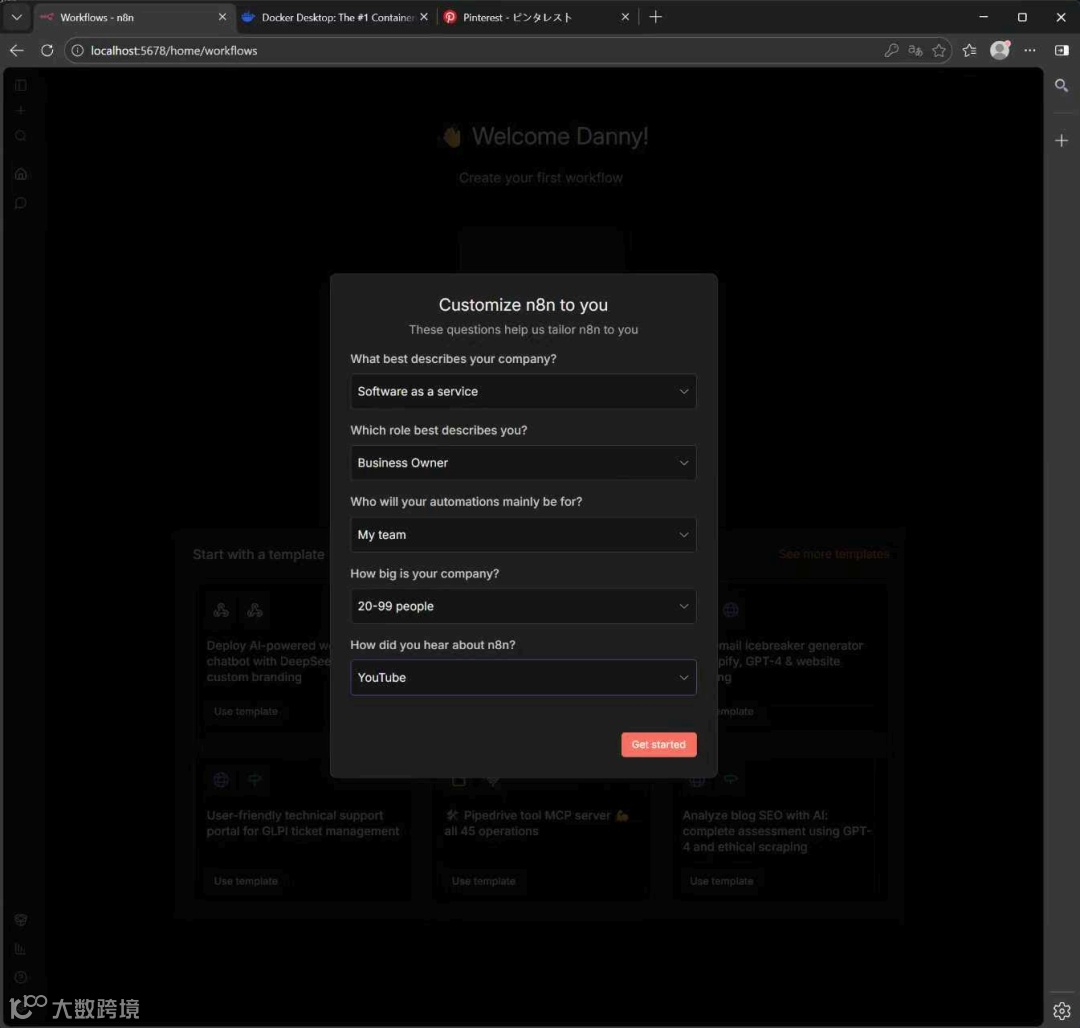Viewport: 1080px width, 1028px height.
Task: Switch to the Pinterest tab
Action: pyautogui.click(x=536, y=17)
